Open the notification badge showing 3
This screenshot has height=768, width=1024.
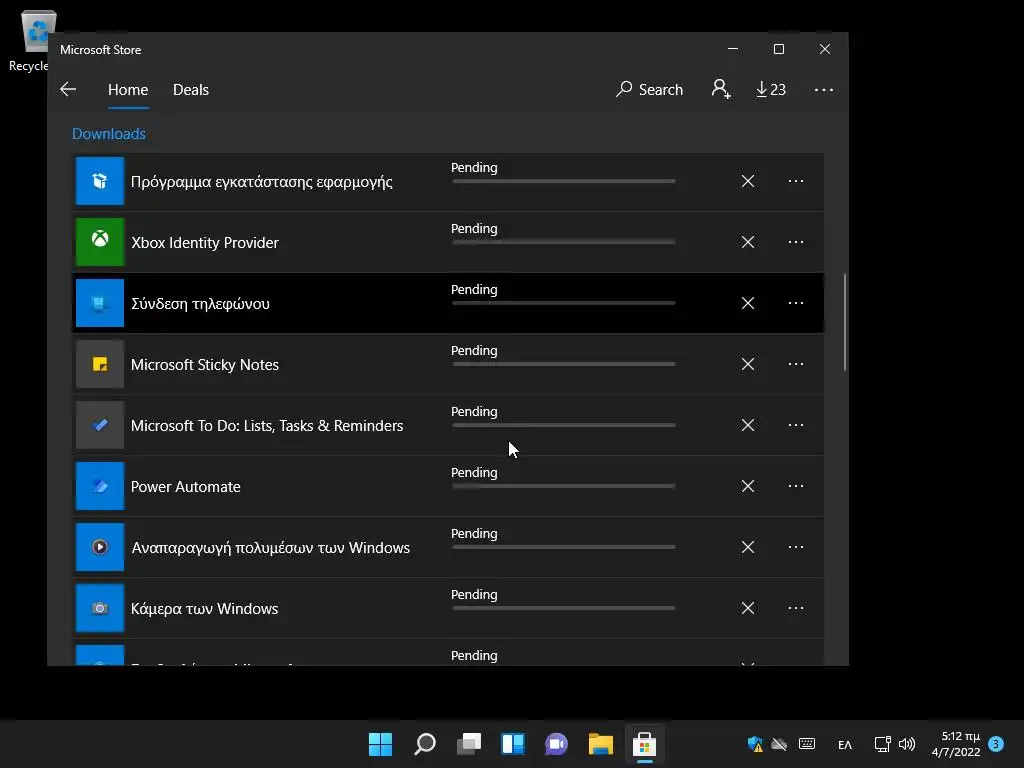[996, 744]
